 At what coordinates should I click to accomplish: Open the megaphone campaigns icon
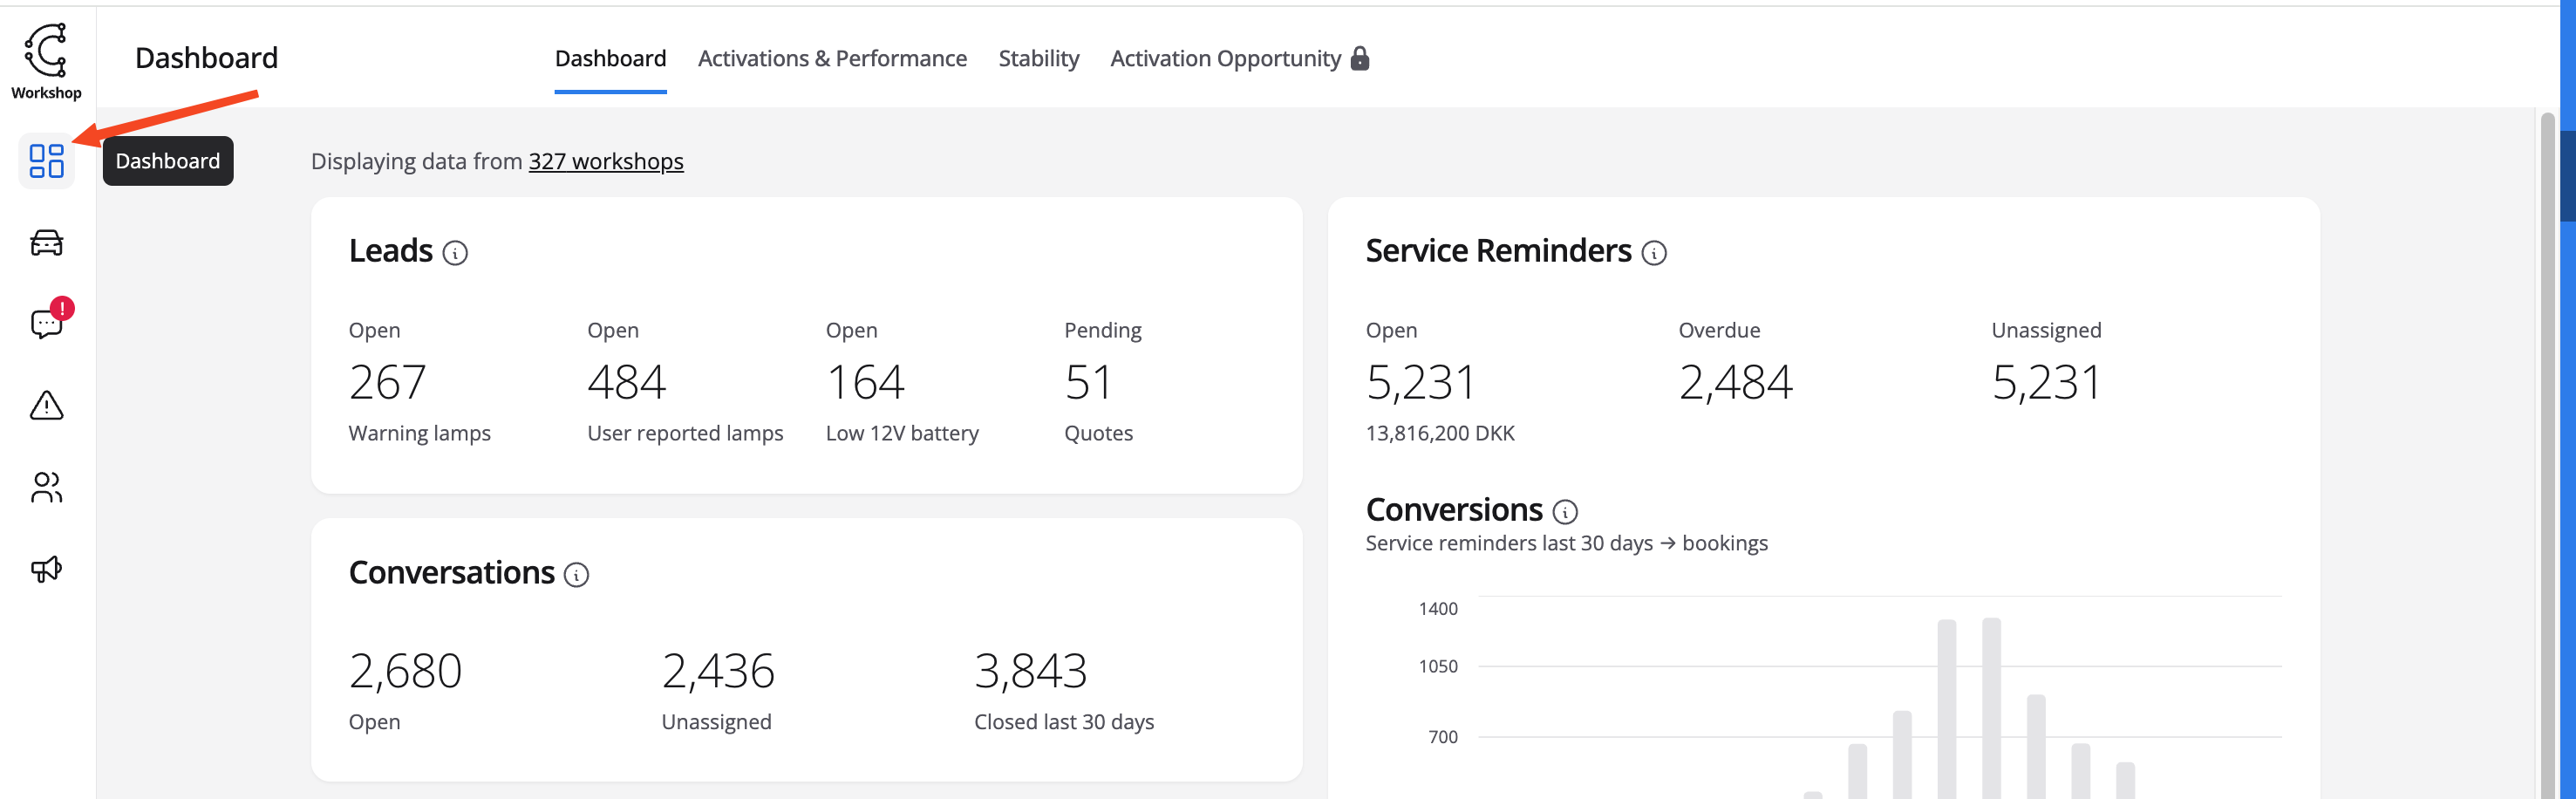(46, 569)
